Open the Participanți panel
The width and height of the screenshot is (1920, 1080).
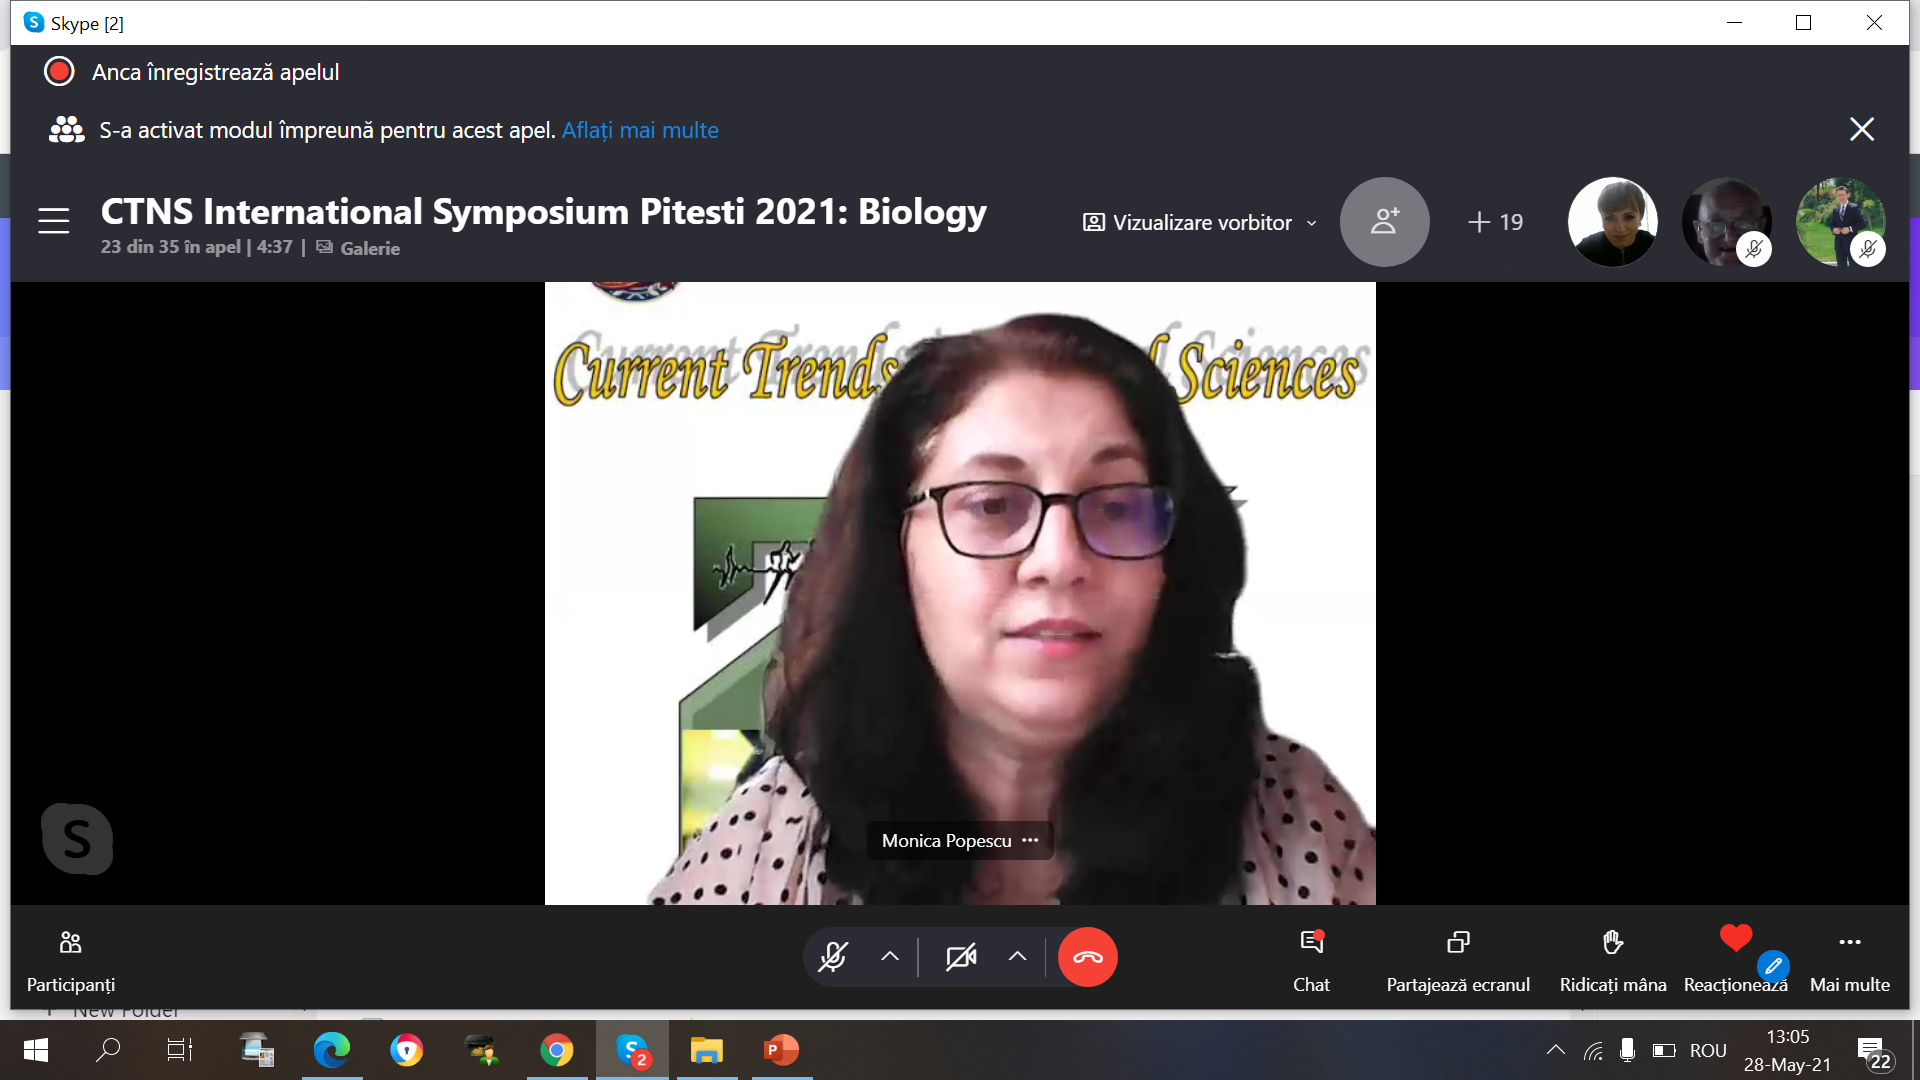pos(70,961)
